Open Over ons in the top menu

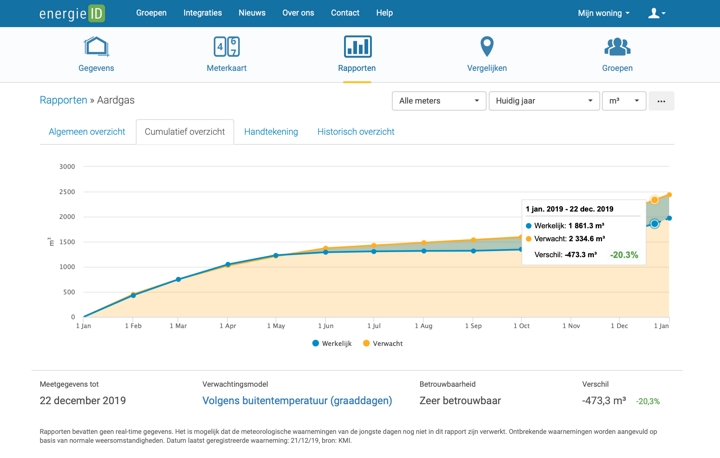[x=298, y=13]
